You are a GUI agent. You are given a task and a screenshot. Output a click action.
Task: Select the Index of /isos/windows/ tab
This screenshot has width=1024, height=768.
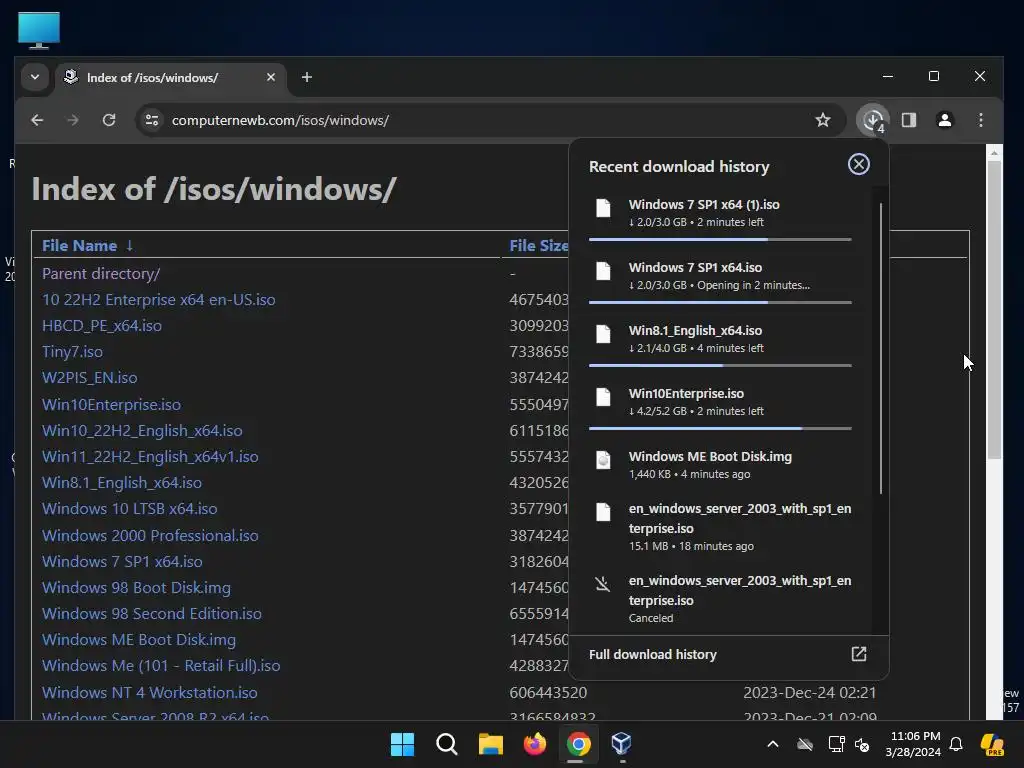170,78
